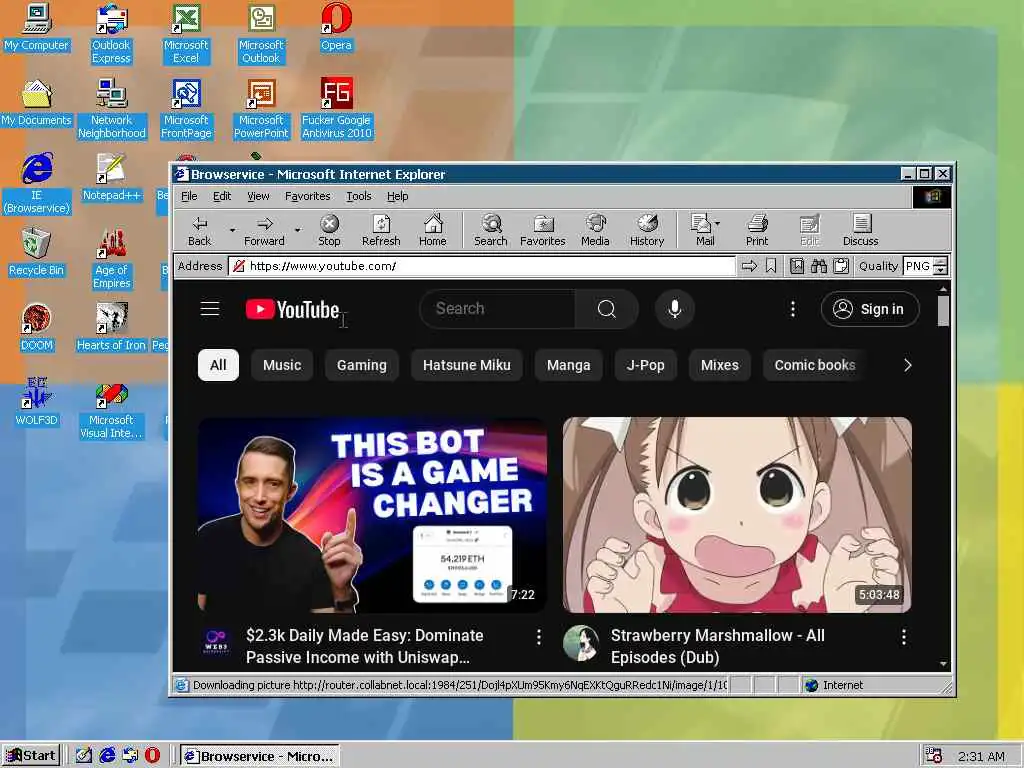
Task: Open the Back button history dropdown arrow
Action: pyautogui.click(x=232, y=231)
